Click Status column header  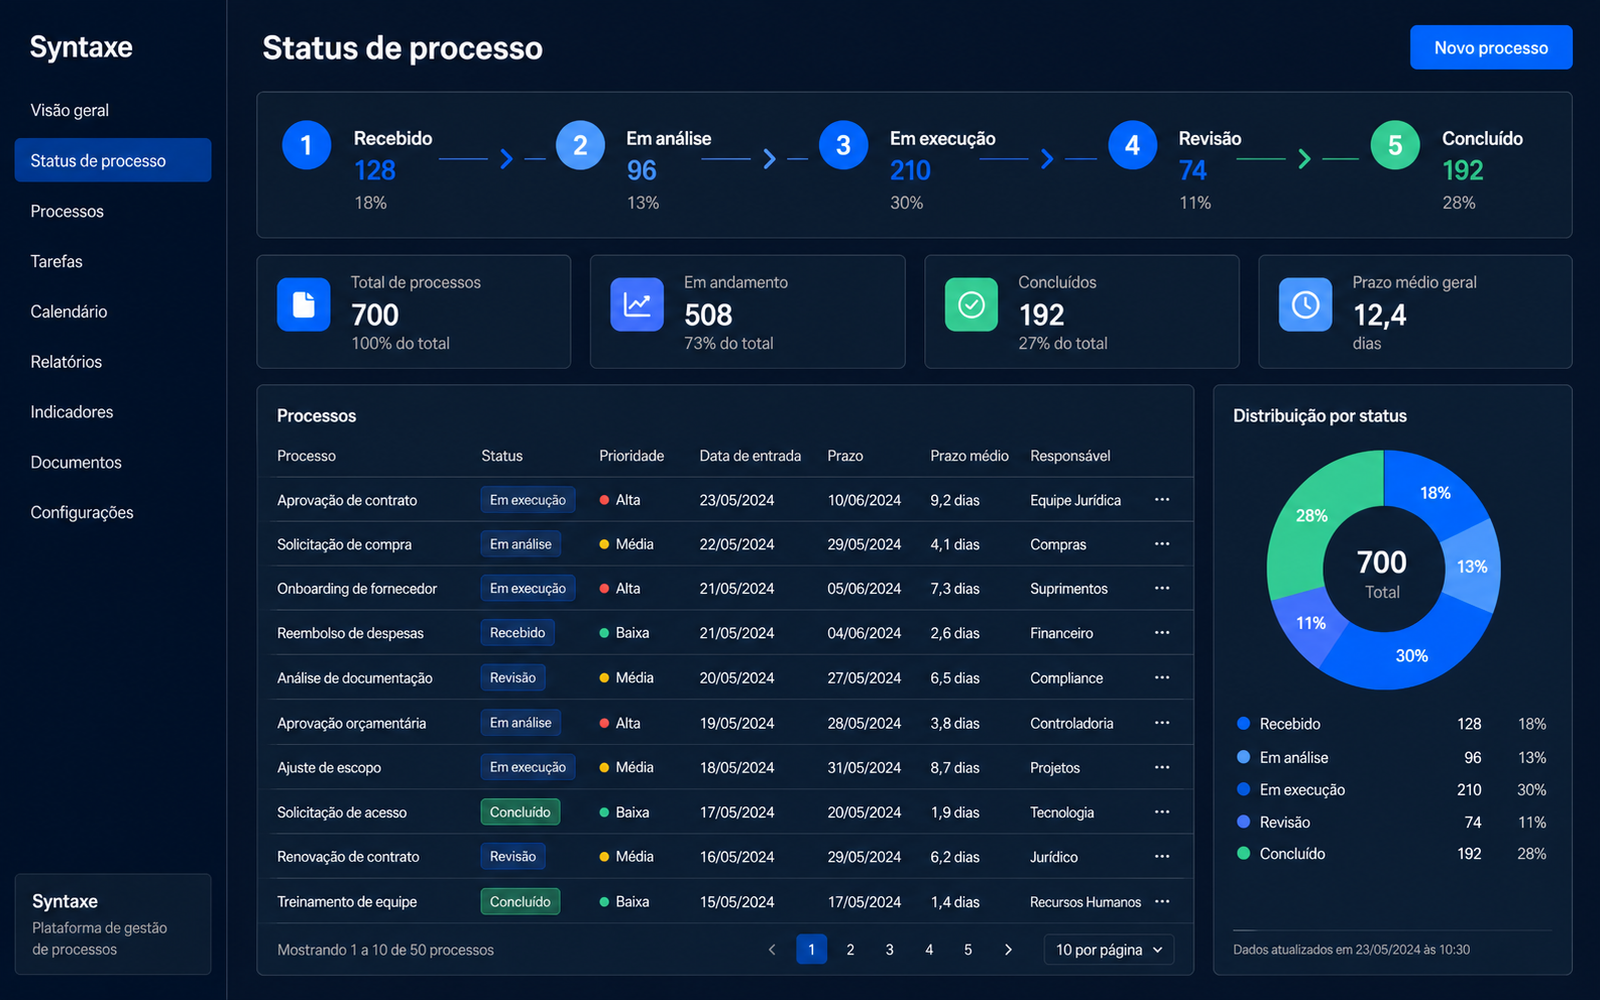(502, 455)
